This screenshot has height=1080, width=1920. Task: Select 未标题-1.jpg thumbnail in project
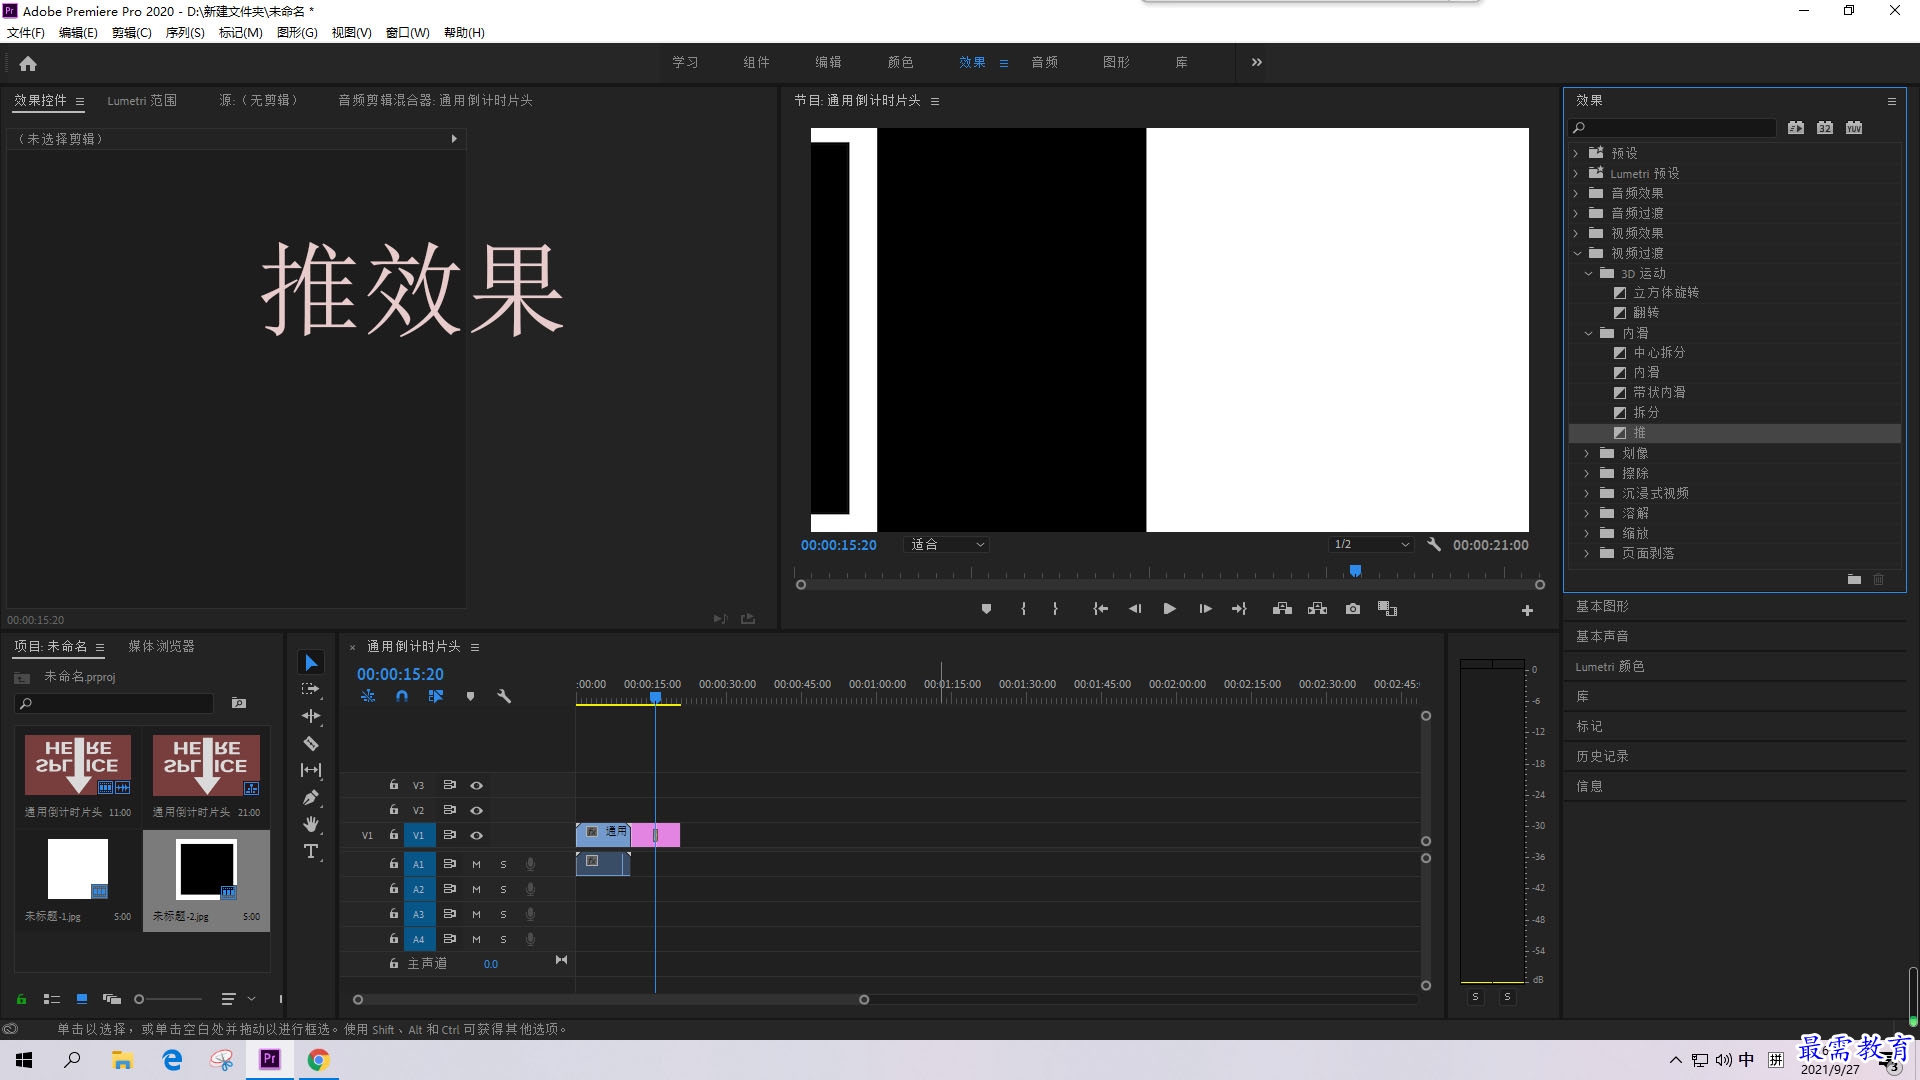(x=78, y=870)
